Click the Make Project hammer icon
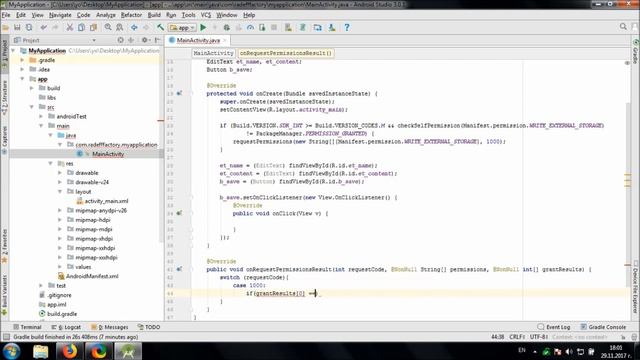The width and height of the screenshot is (640, 360). tap(160, 27)
